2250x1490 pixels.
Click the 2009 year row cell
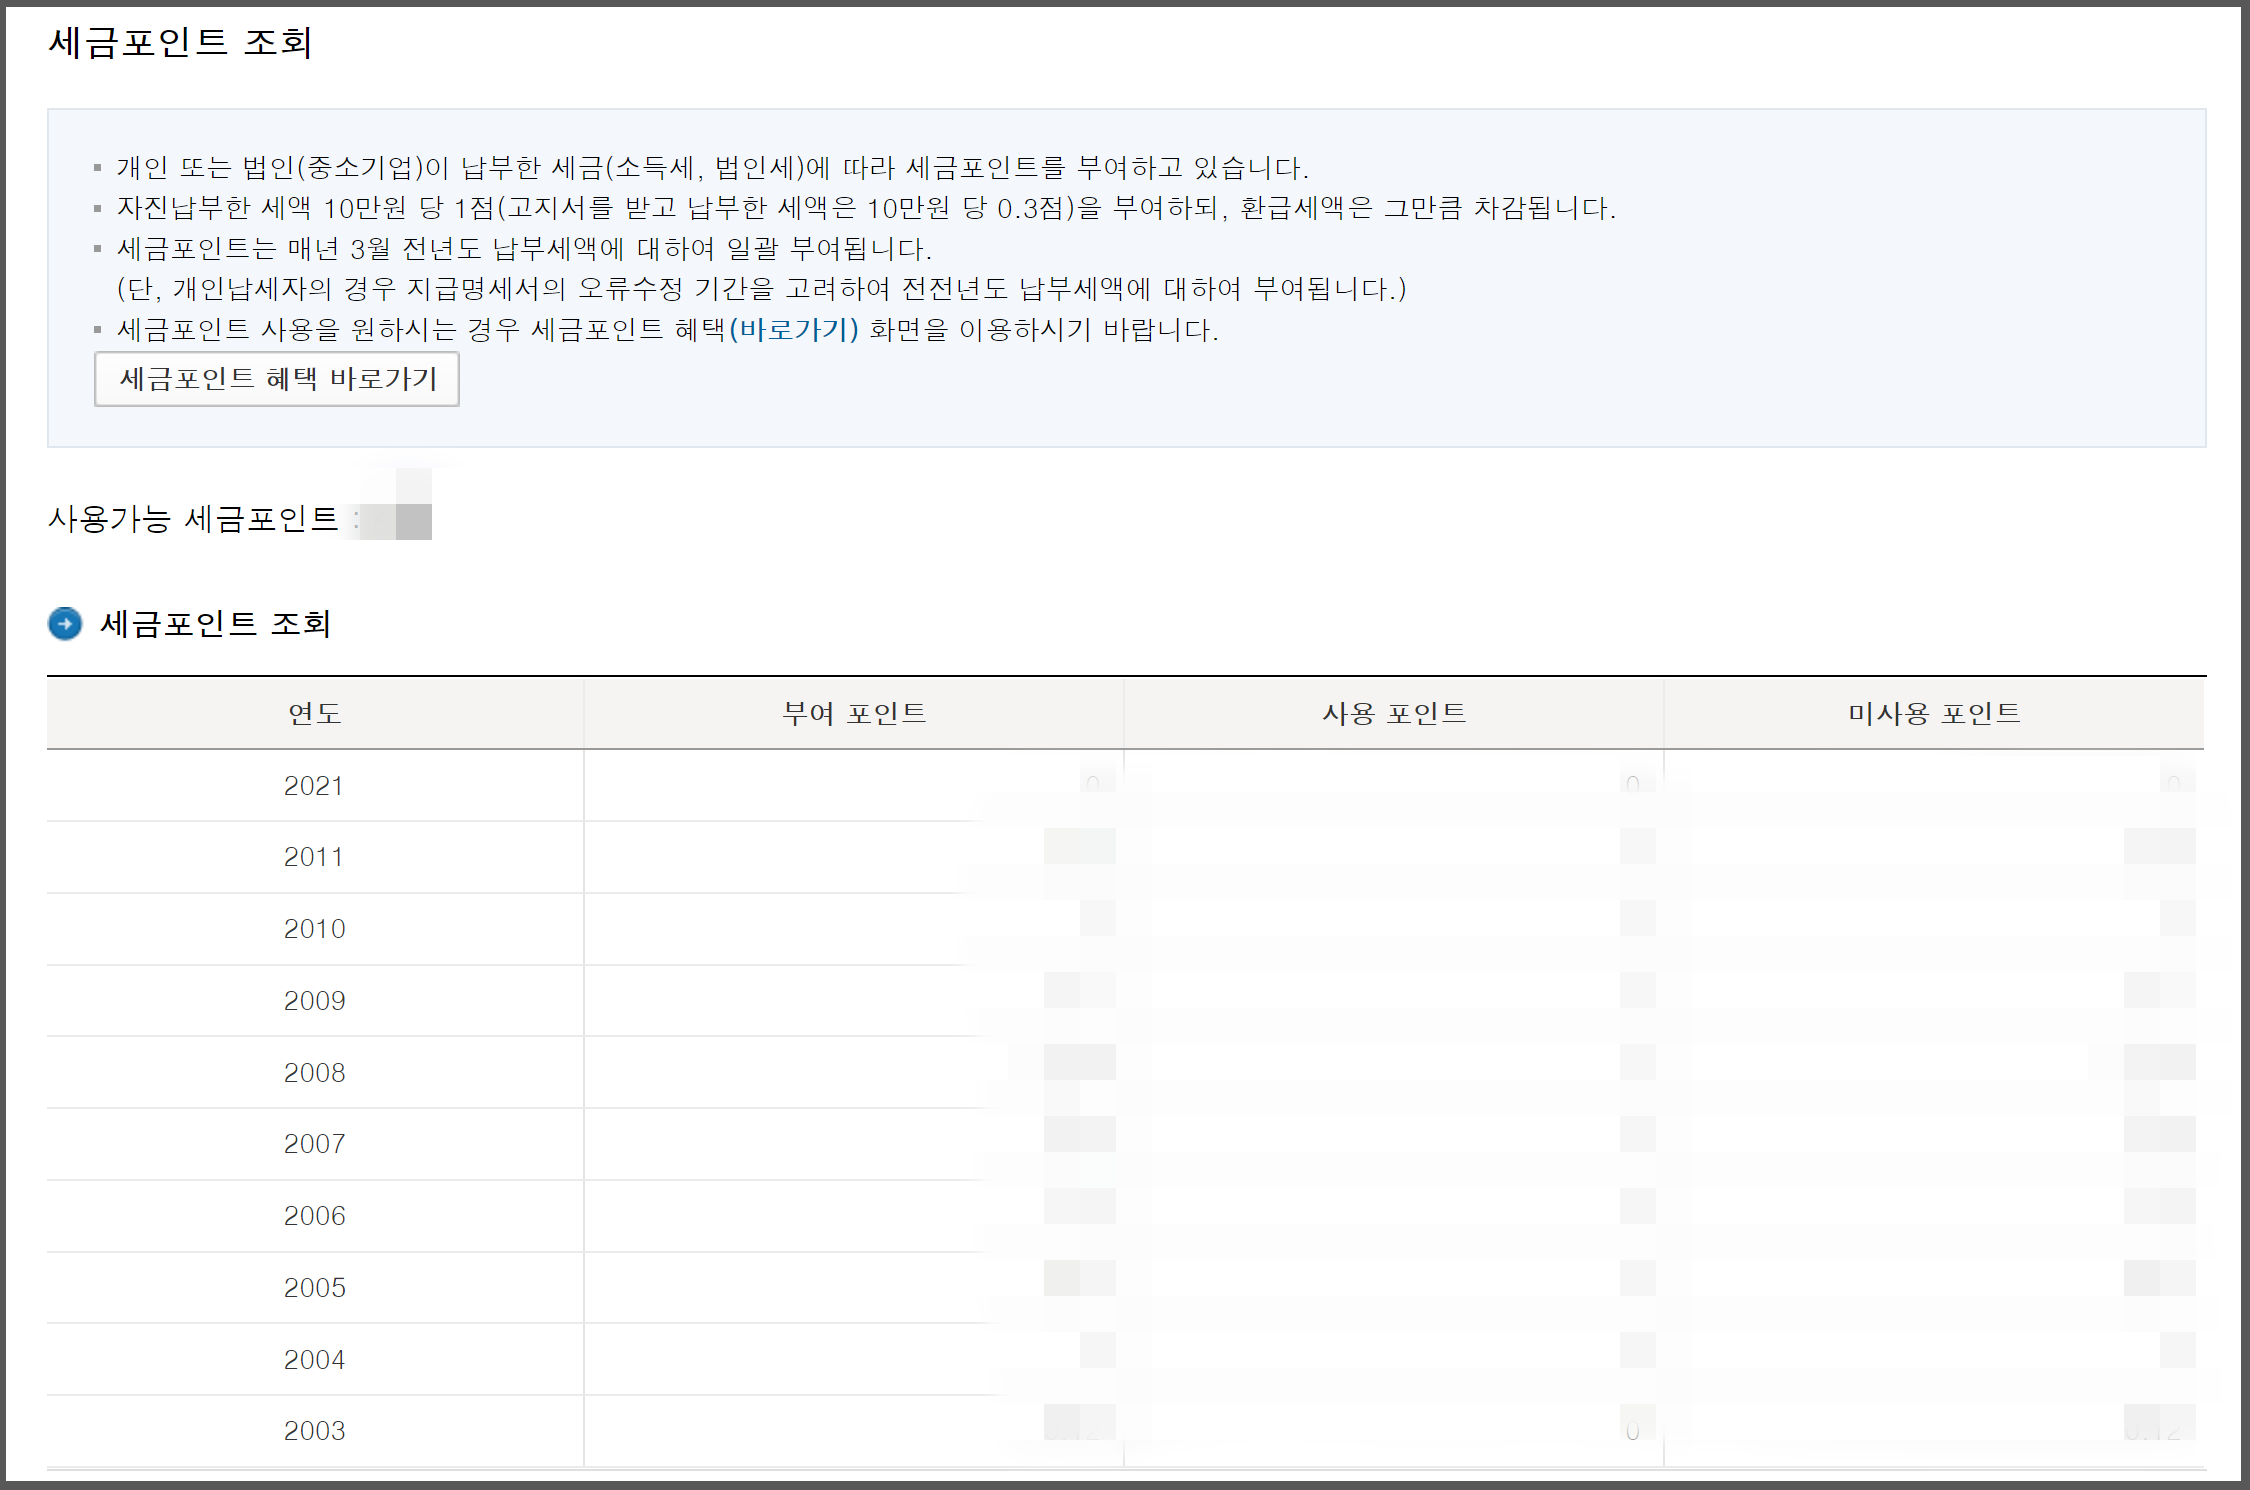315,1001
